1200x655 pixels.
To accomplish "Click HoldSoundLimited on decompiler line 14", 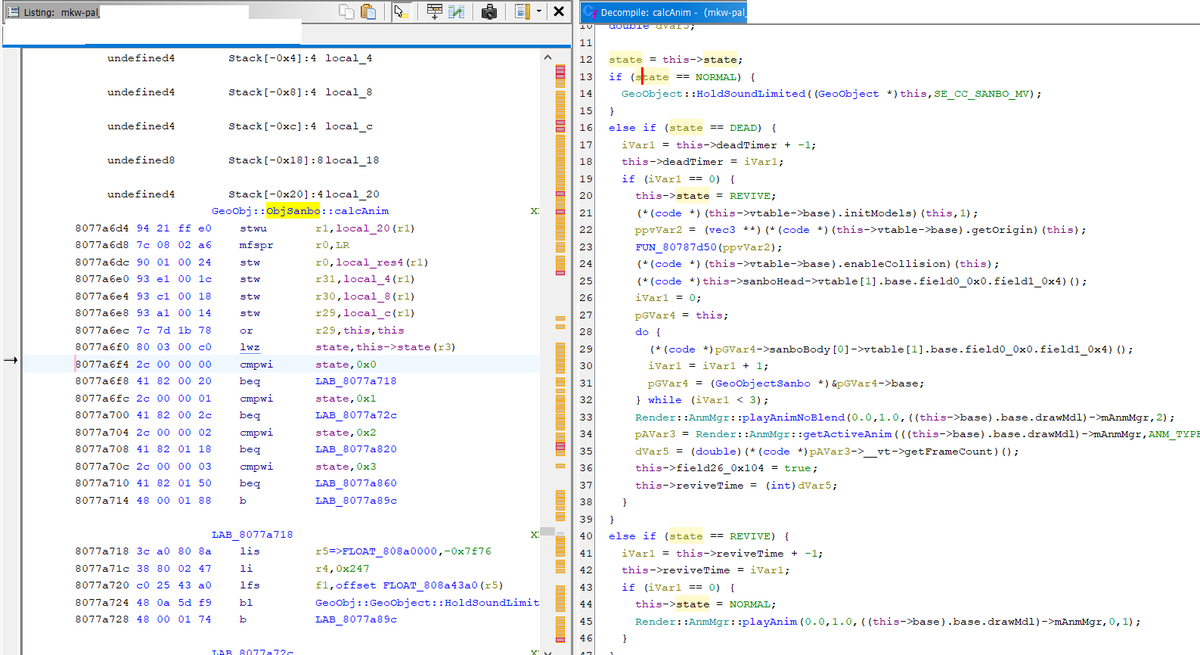I will coord(750,94).
